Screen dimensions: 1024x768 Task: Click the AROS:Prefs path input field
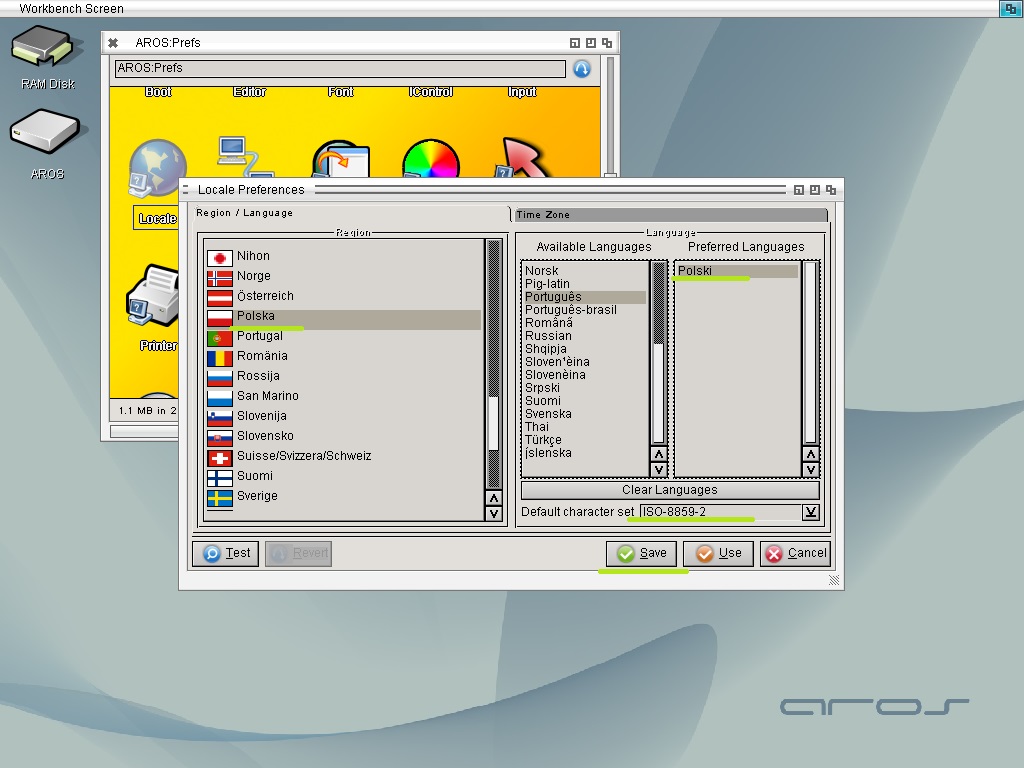pos(340,69)
